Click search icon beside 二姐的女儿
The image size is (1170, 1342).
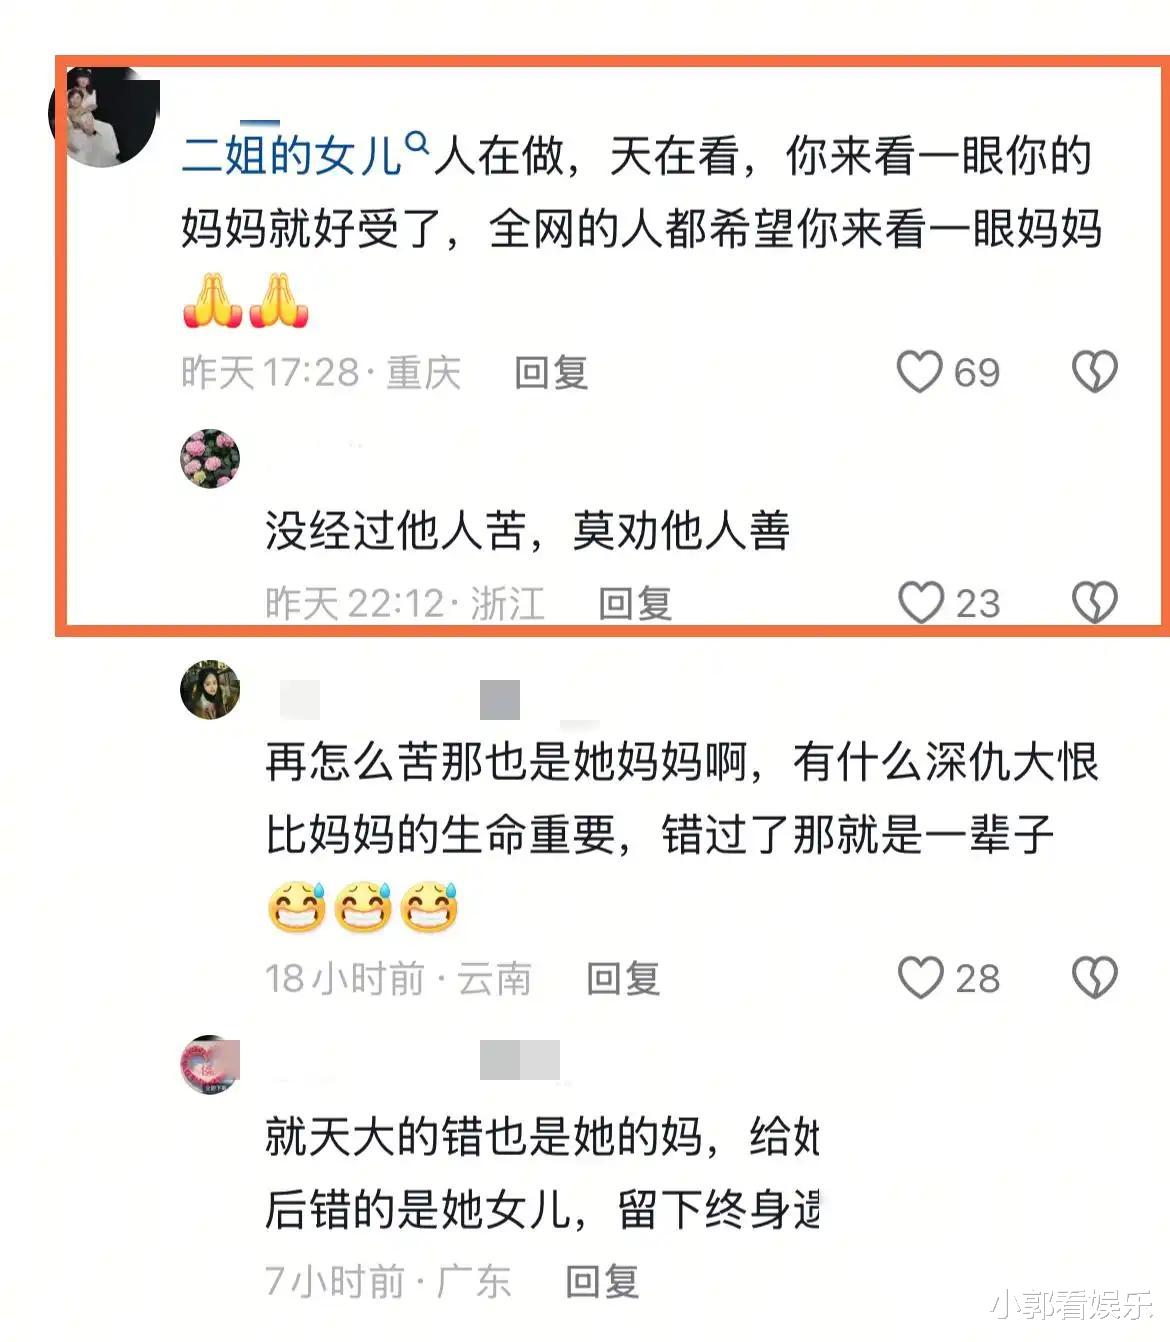click(417, 145)
